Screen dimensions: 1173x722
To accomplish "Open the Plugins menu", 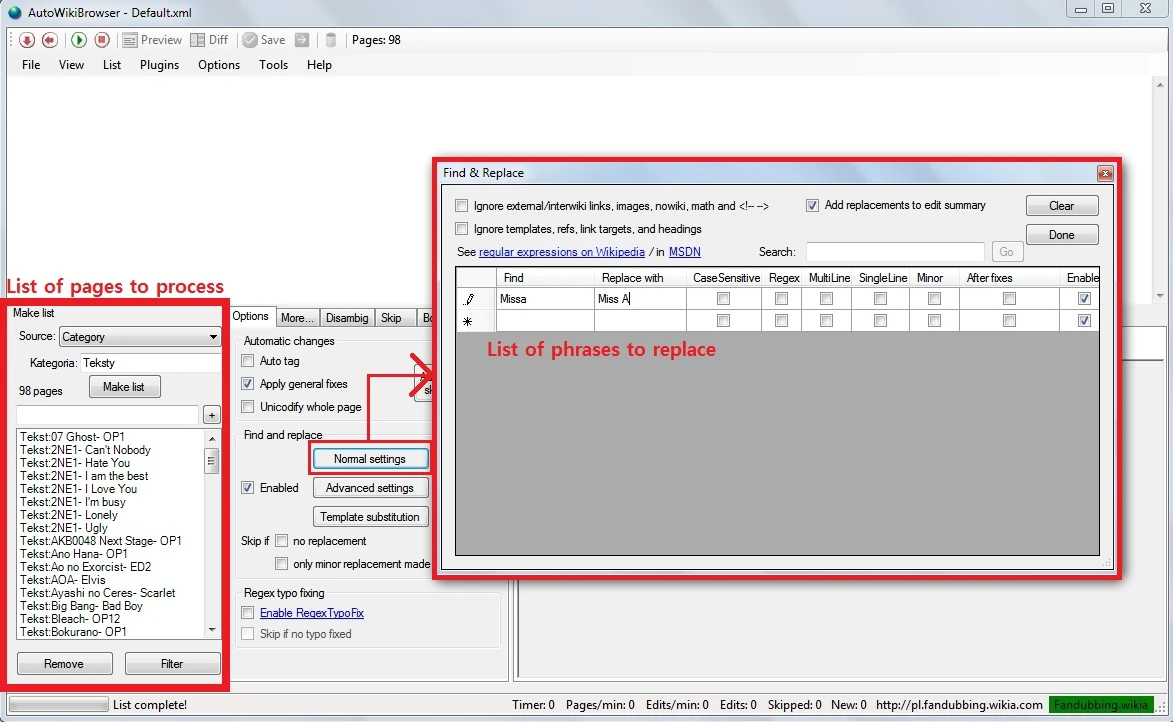I will [159, 65].
